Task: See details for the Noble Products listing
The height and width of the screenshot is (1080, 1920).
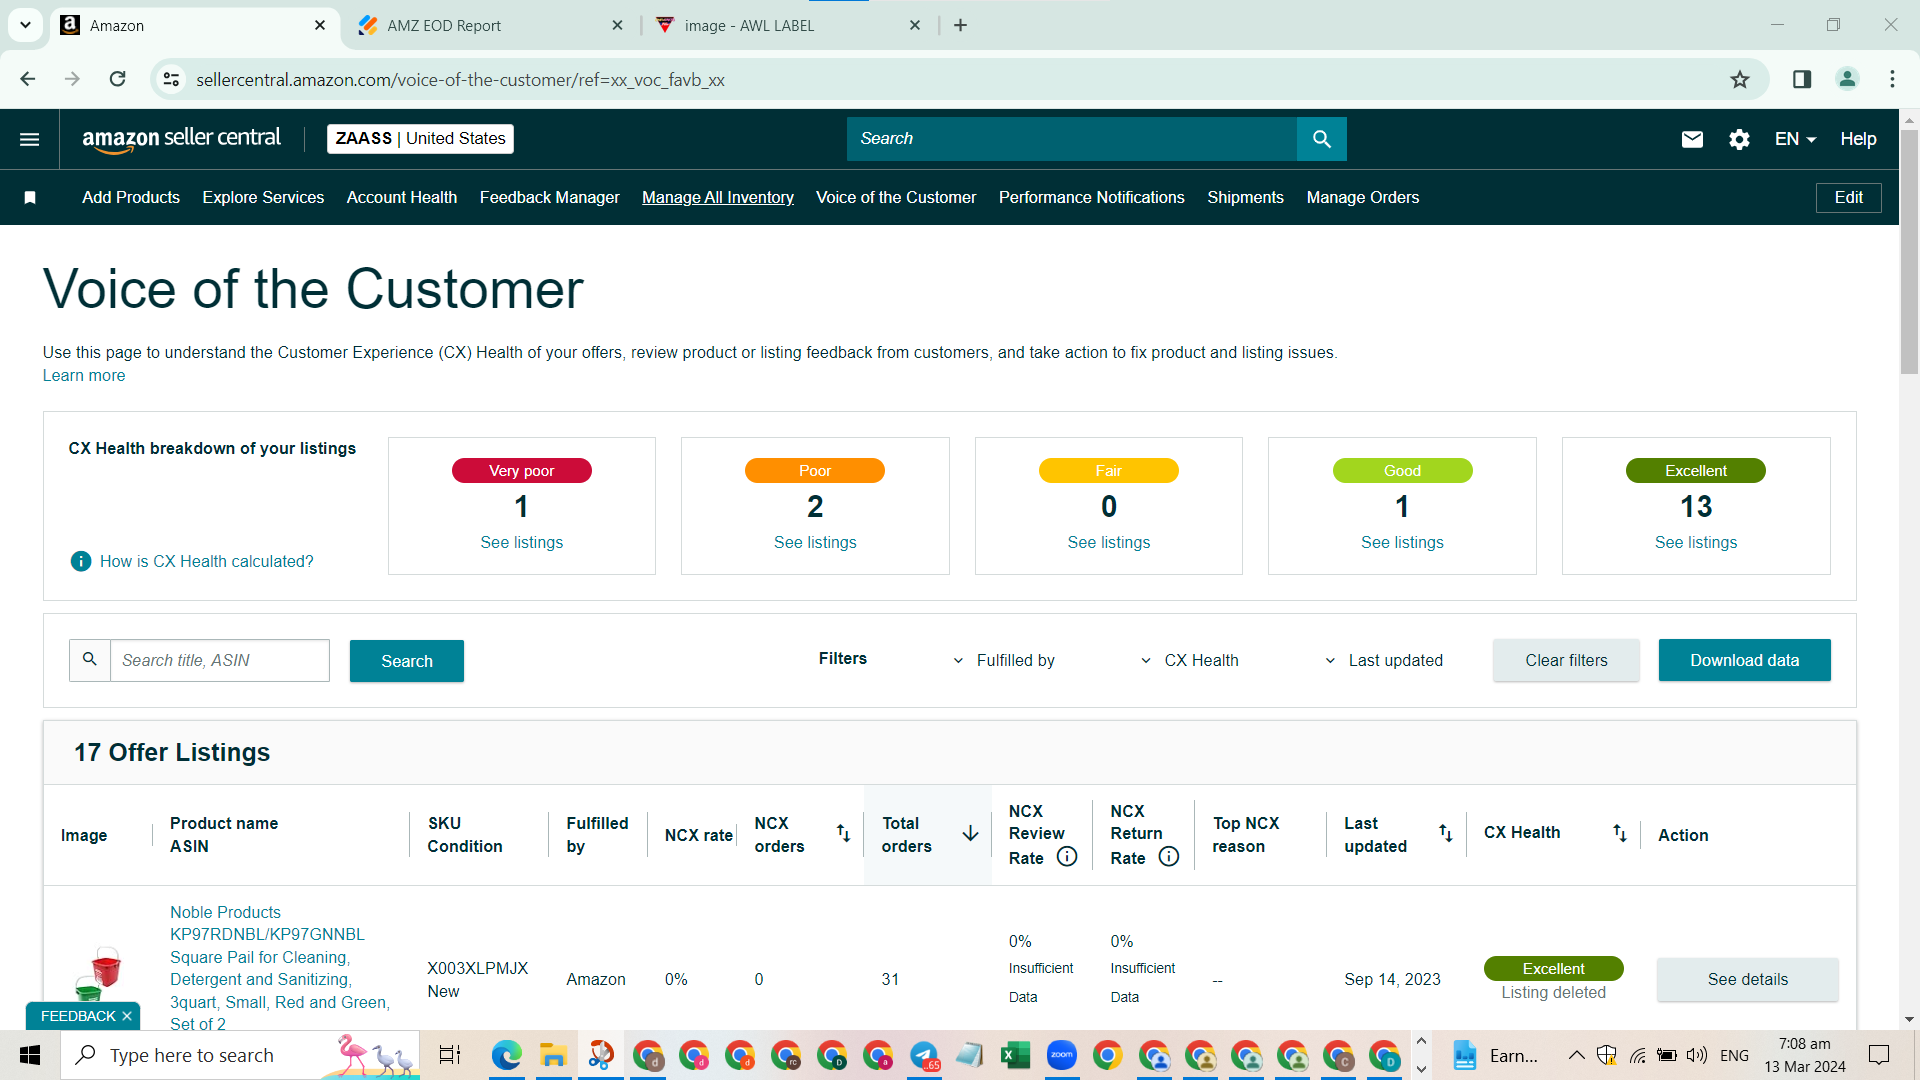Action: click(1748, 980)
